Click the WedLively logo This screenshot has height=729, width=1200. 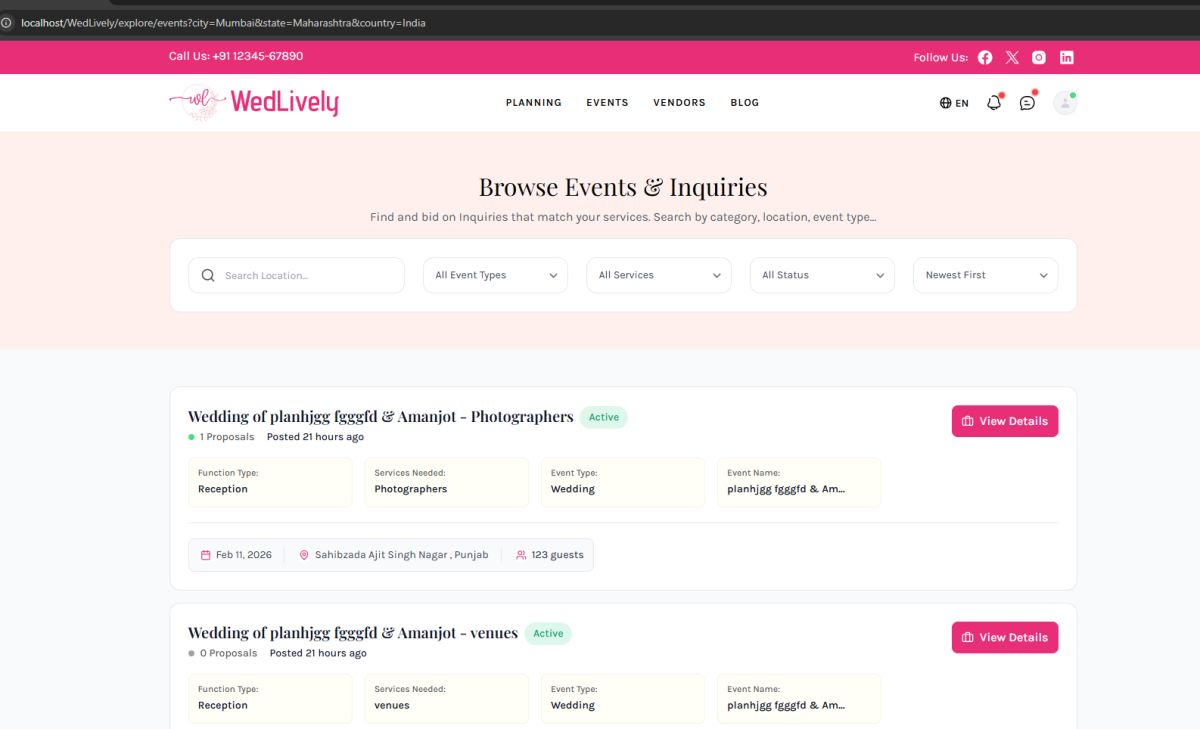pyautogui.click(x=254, y=102)
